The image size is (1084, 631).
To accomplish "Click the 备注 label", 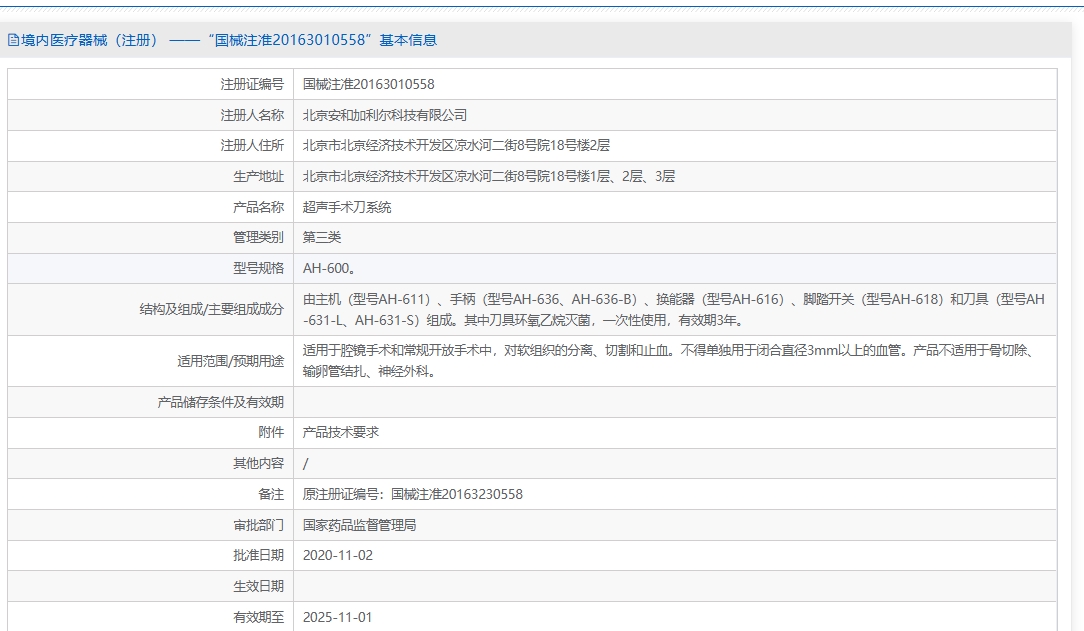I will [x=271, y=494].
